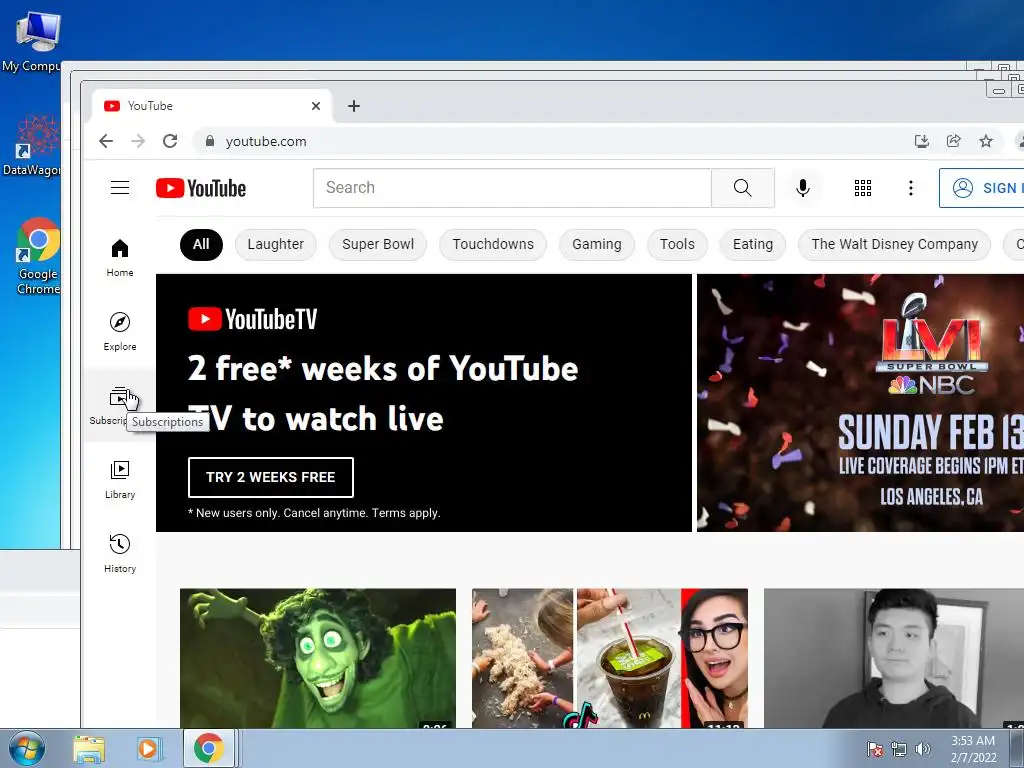Open the volume control in system tray
Viewport: 1024px width, 768px height.
tap(922, 749)
